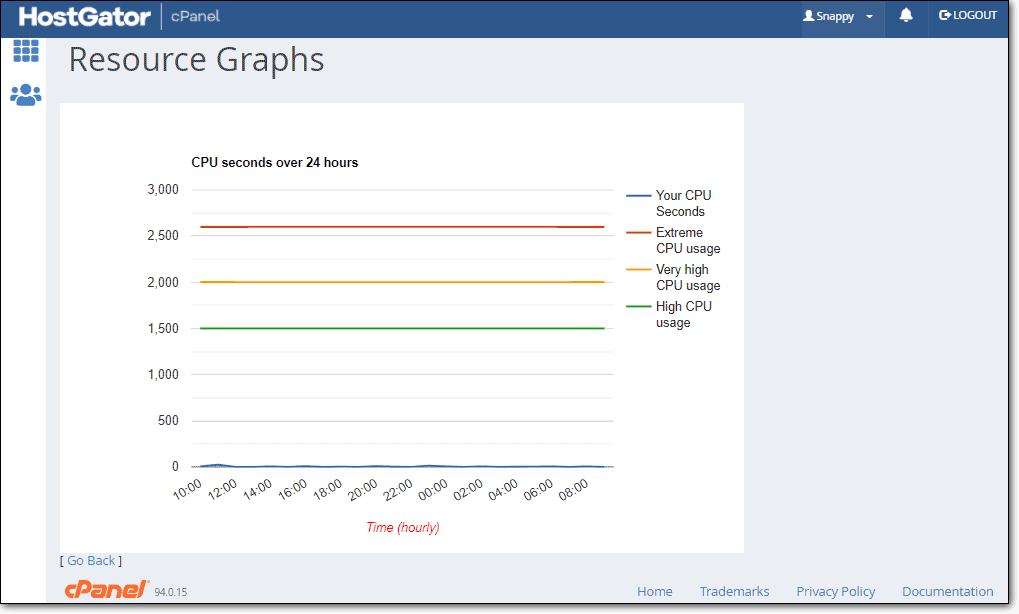Click the cPanel text beside HostGator logo

click(x=195, y=16)
